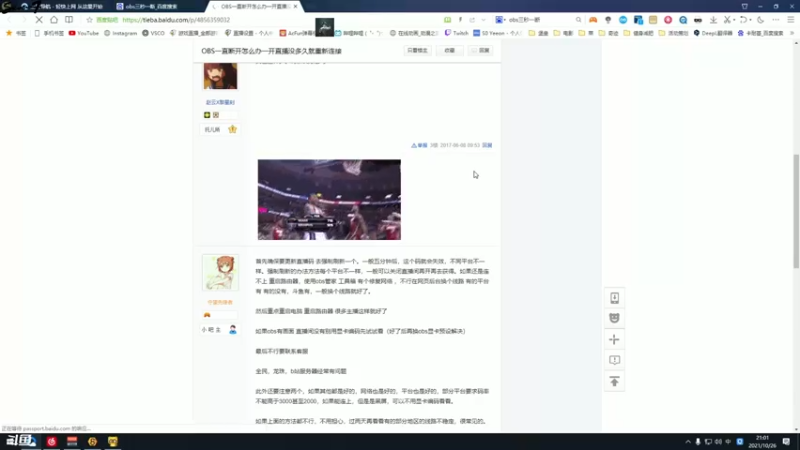Open the second poster's anime avatar
This screenshot has height=450, width=800.
[x=220, y=273]
